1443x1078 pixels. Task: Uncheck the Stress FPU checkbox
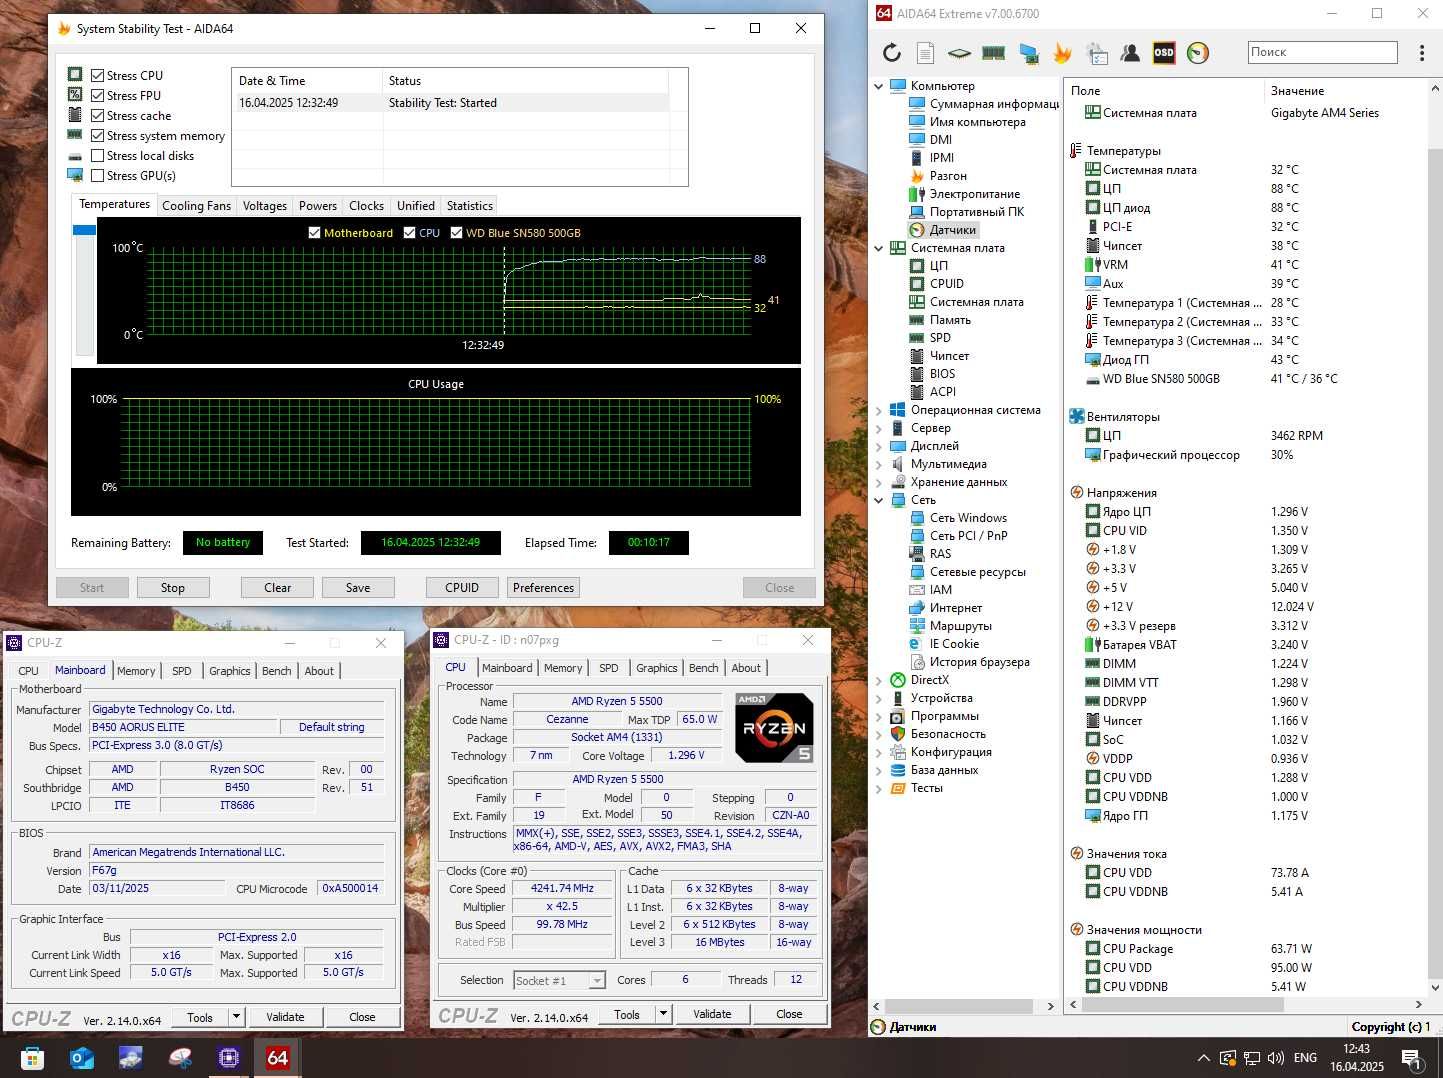(97, 96)
